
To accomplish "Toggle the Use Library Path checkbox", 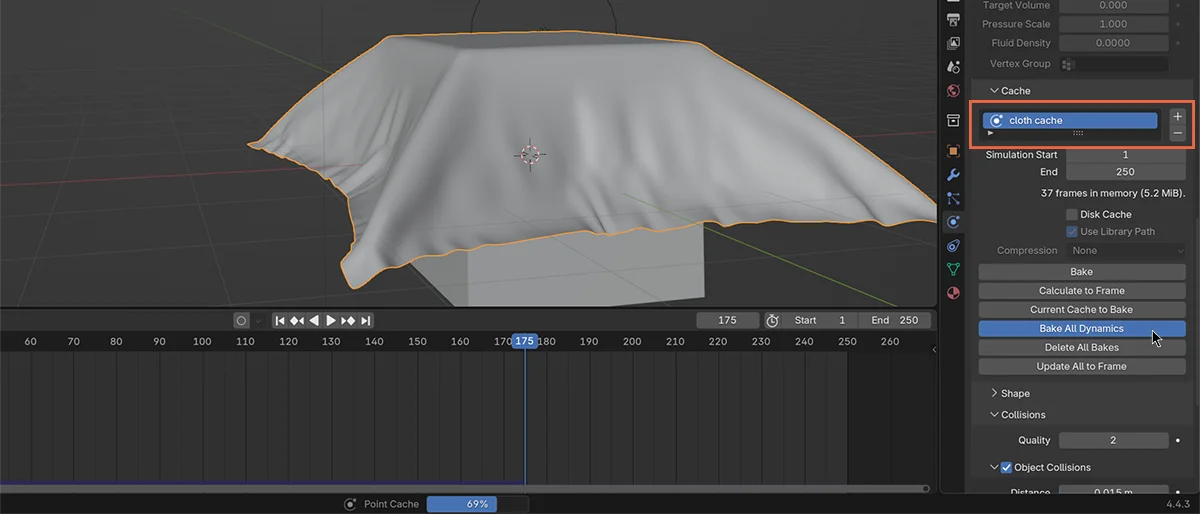I will click(1071, 231).
